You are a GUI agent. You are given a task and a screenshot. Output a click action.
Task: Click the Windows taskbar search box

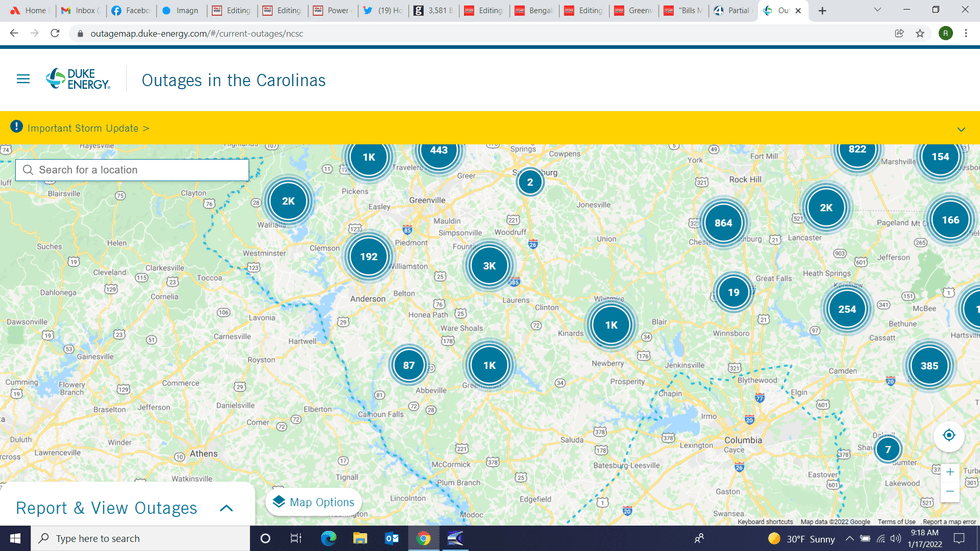point(140,539)
